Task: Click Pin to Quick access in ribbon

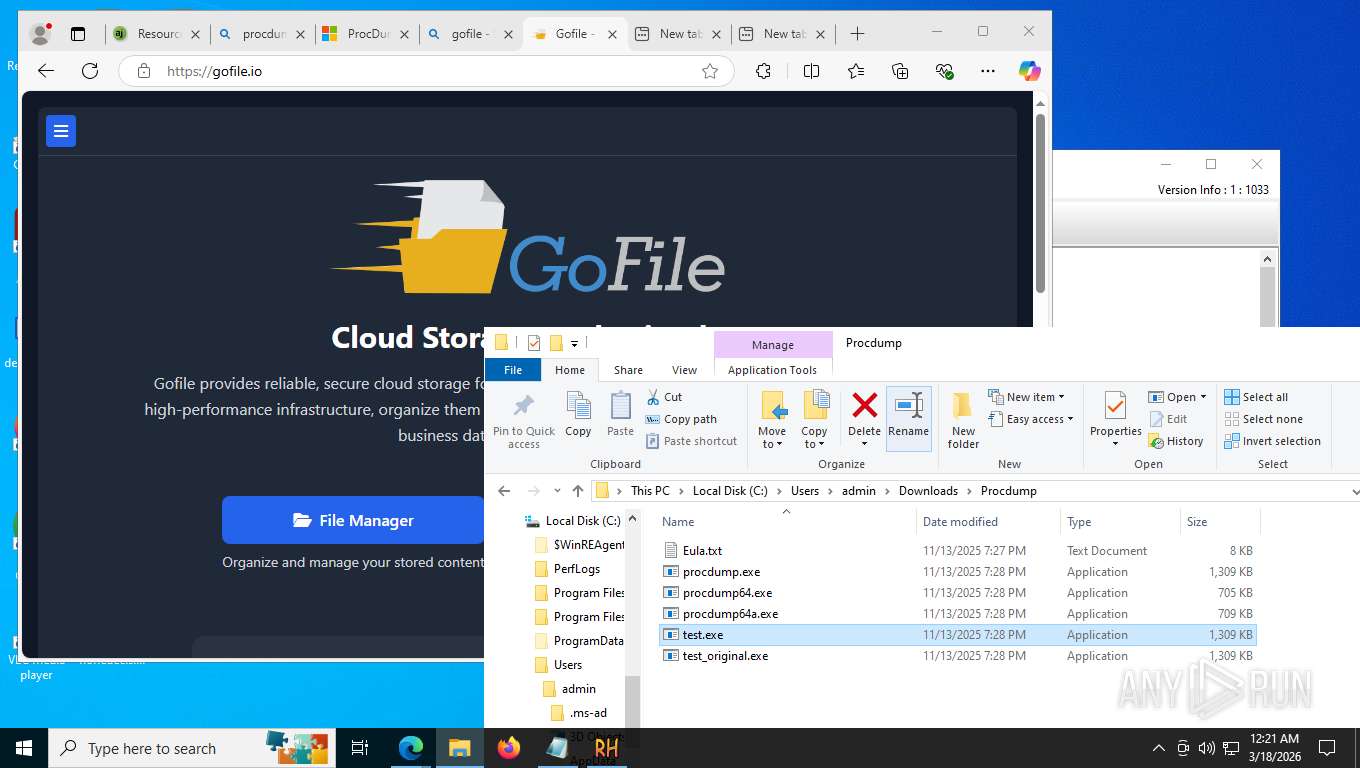Action: [x=523, y=420]
